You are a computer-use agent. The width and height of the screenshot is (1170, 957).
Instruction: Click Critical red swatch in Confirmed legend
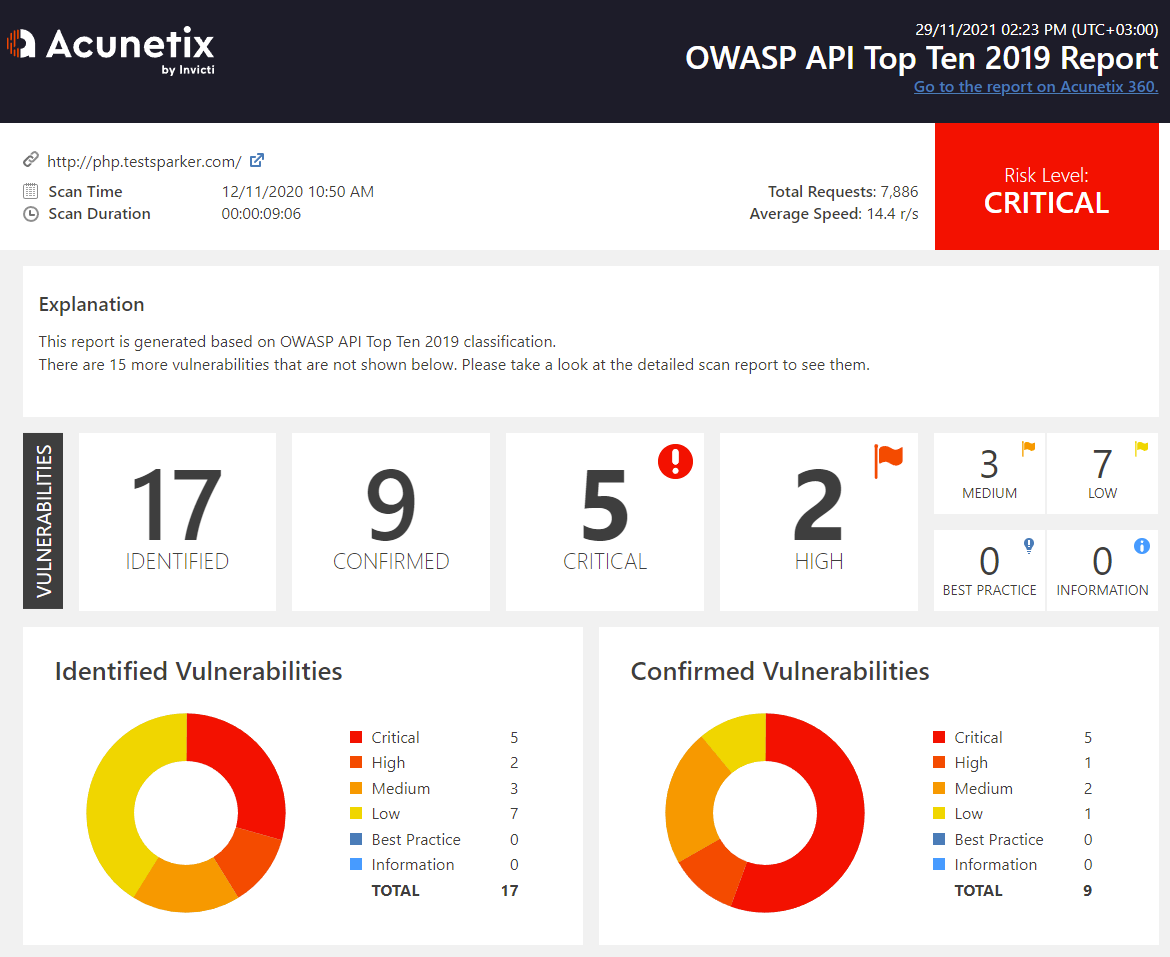(x=939, y=737)
